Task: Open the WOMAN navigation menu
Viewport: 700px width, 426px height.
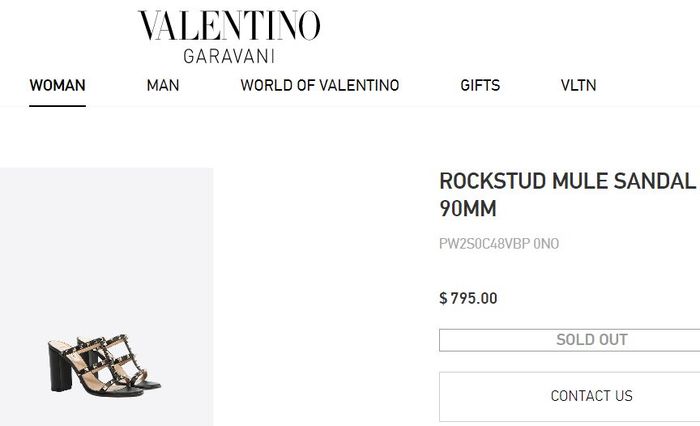Action: (57, 85)
